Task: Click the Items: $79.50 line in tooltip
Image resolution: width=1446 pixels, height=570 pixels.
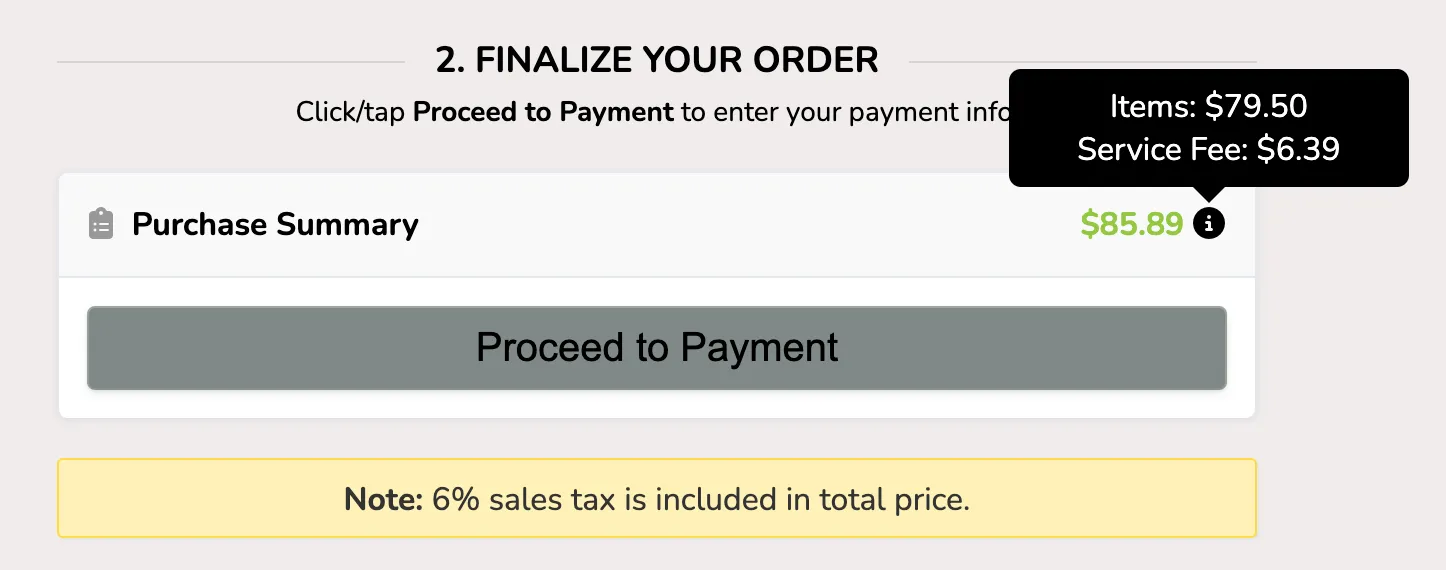Action: [x=1208, y=106]
